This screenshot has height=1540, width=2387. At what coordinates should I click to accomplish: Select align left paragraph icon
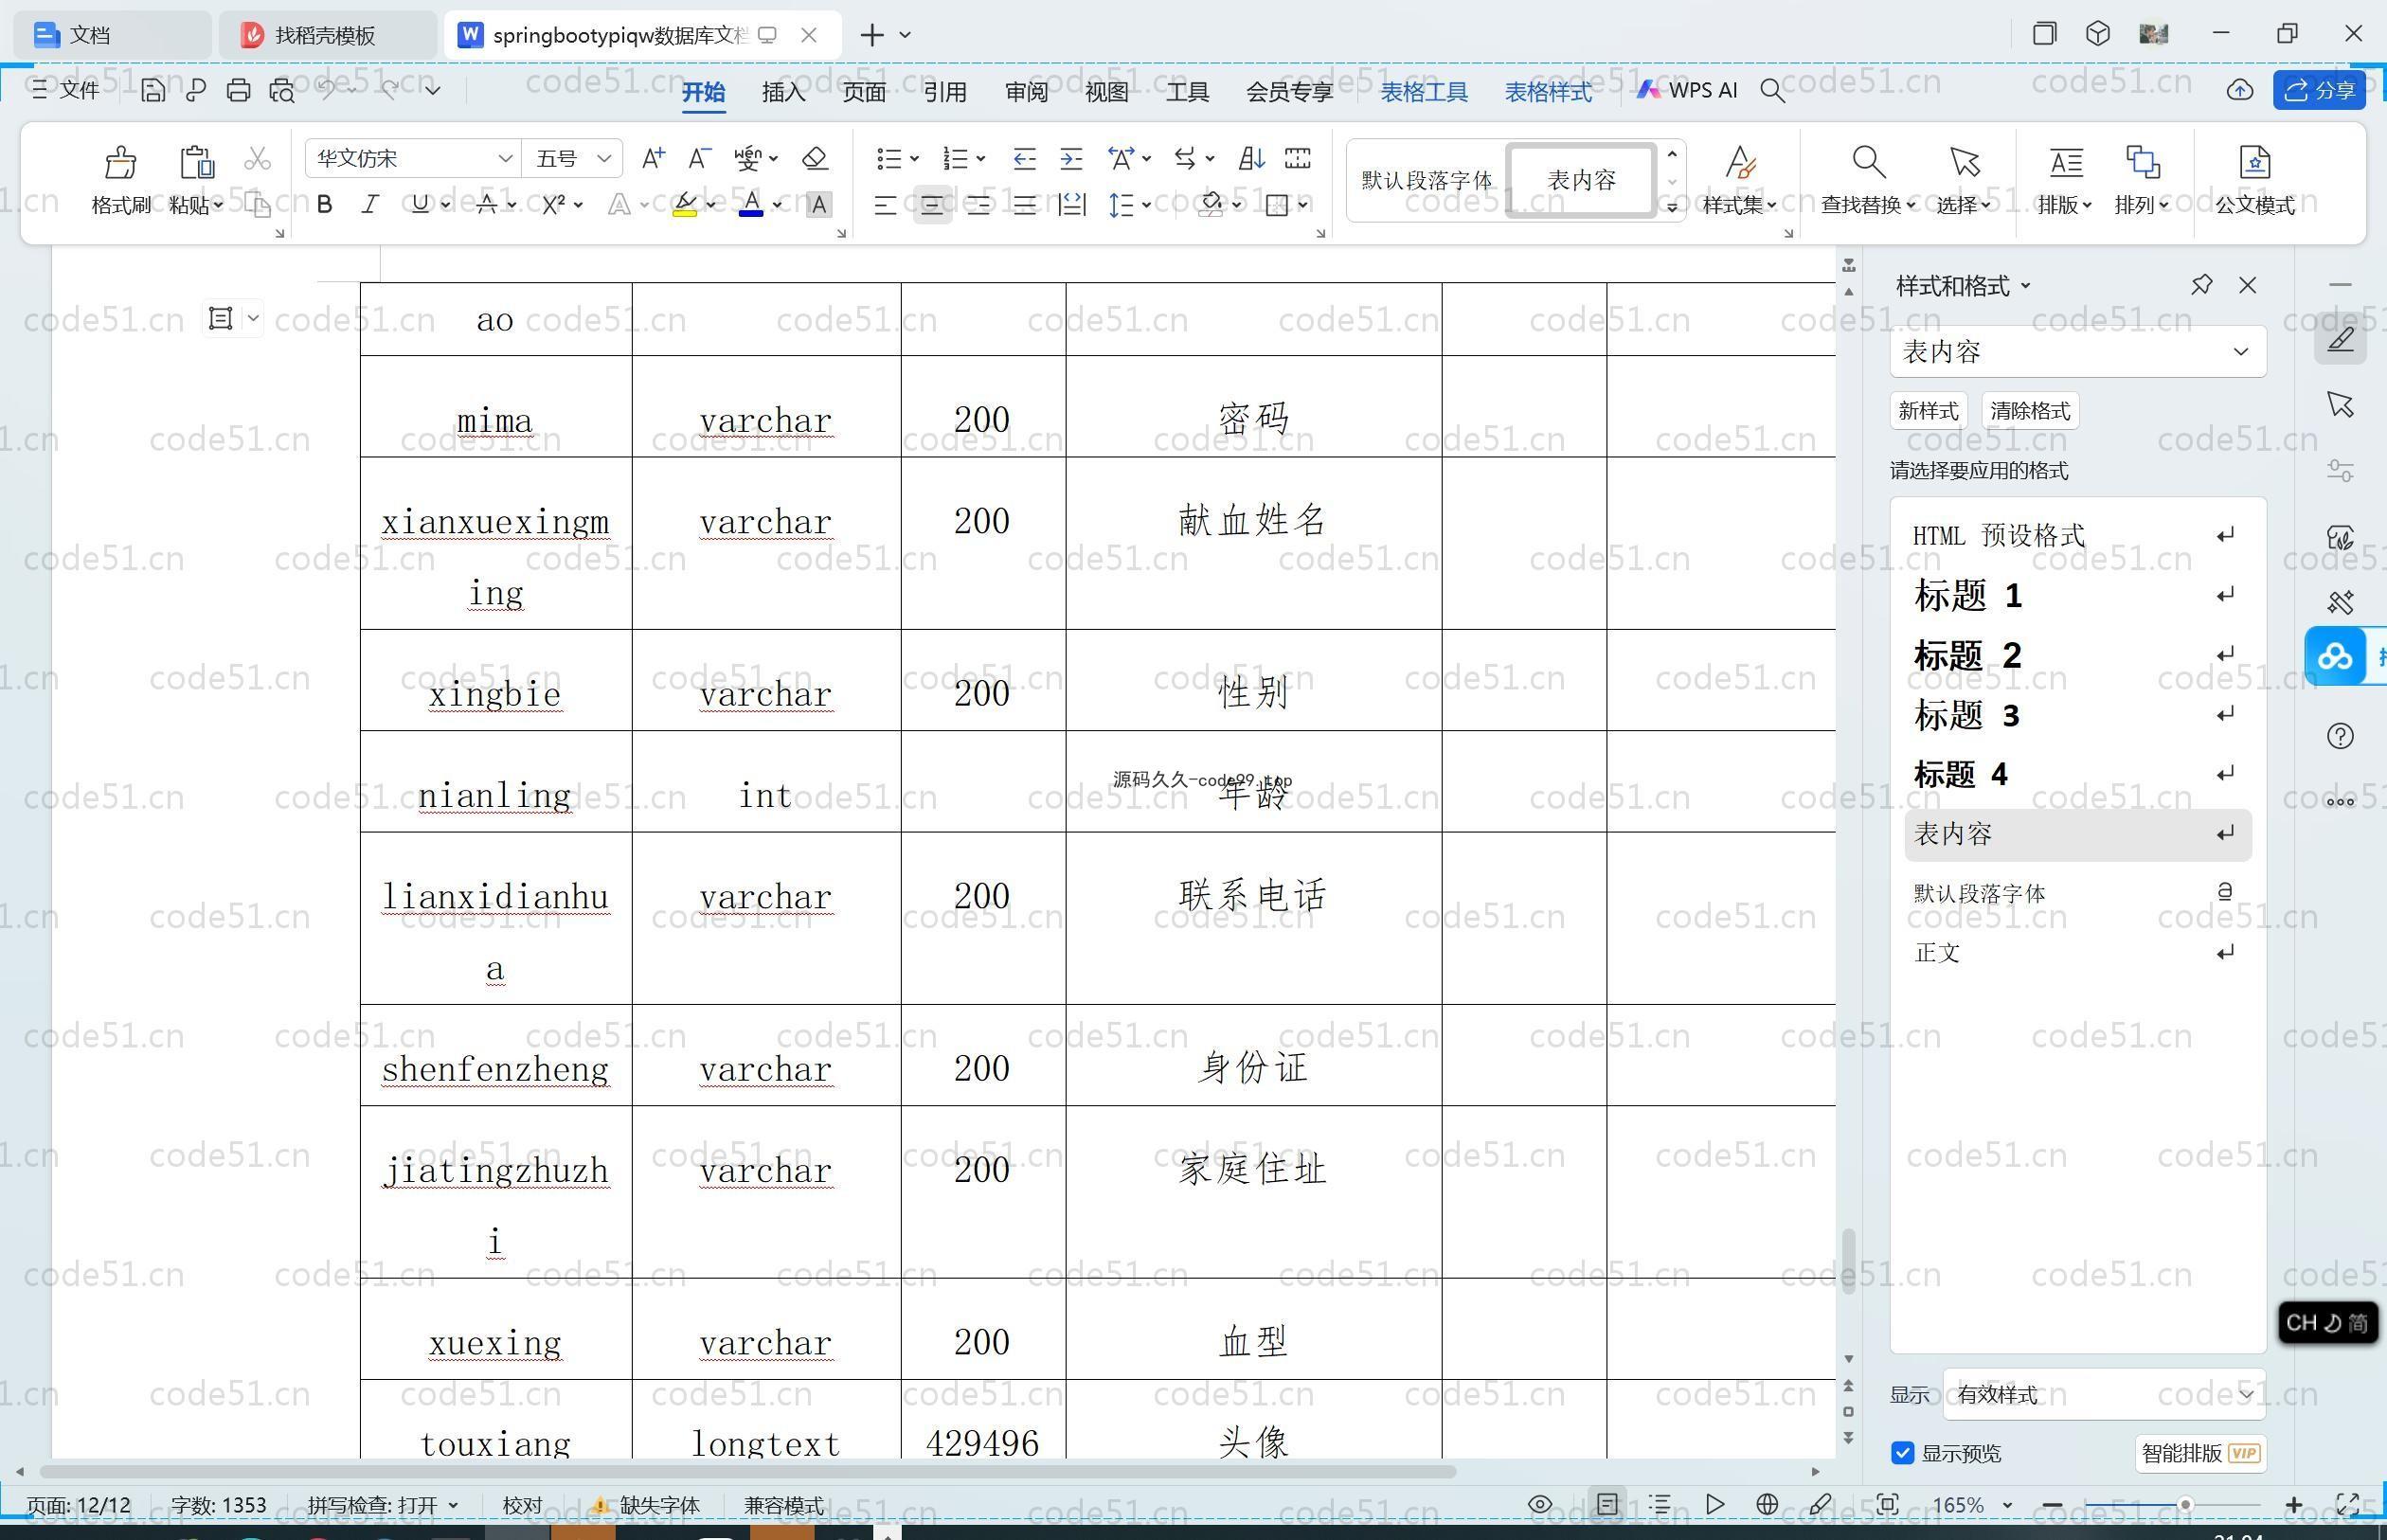[885, 205]
